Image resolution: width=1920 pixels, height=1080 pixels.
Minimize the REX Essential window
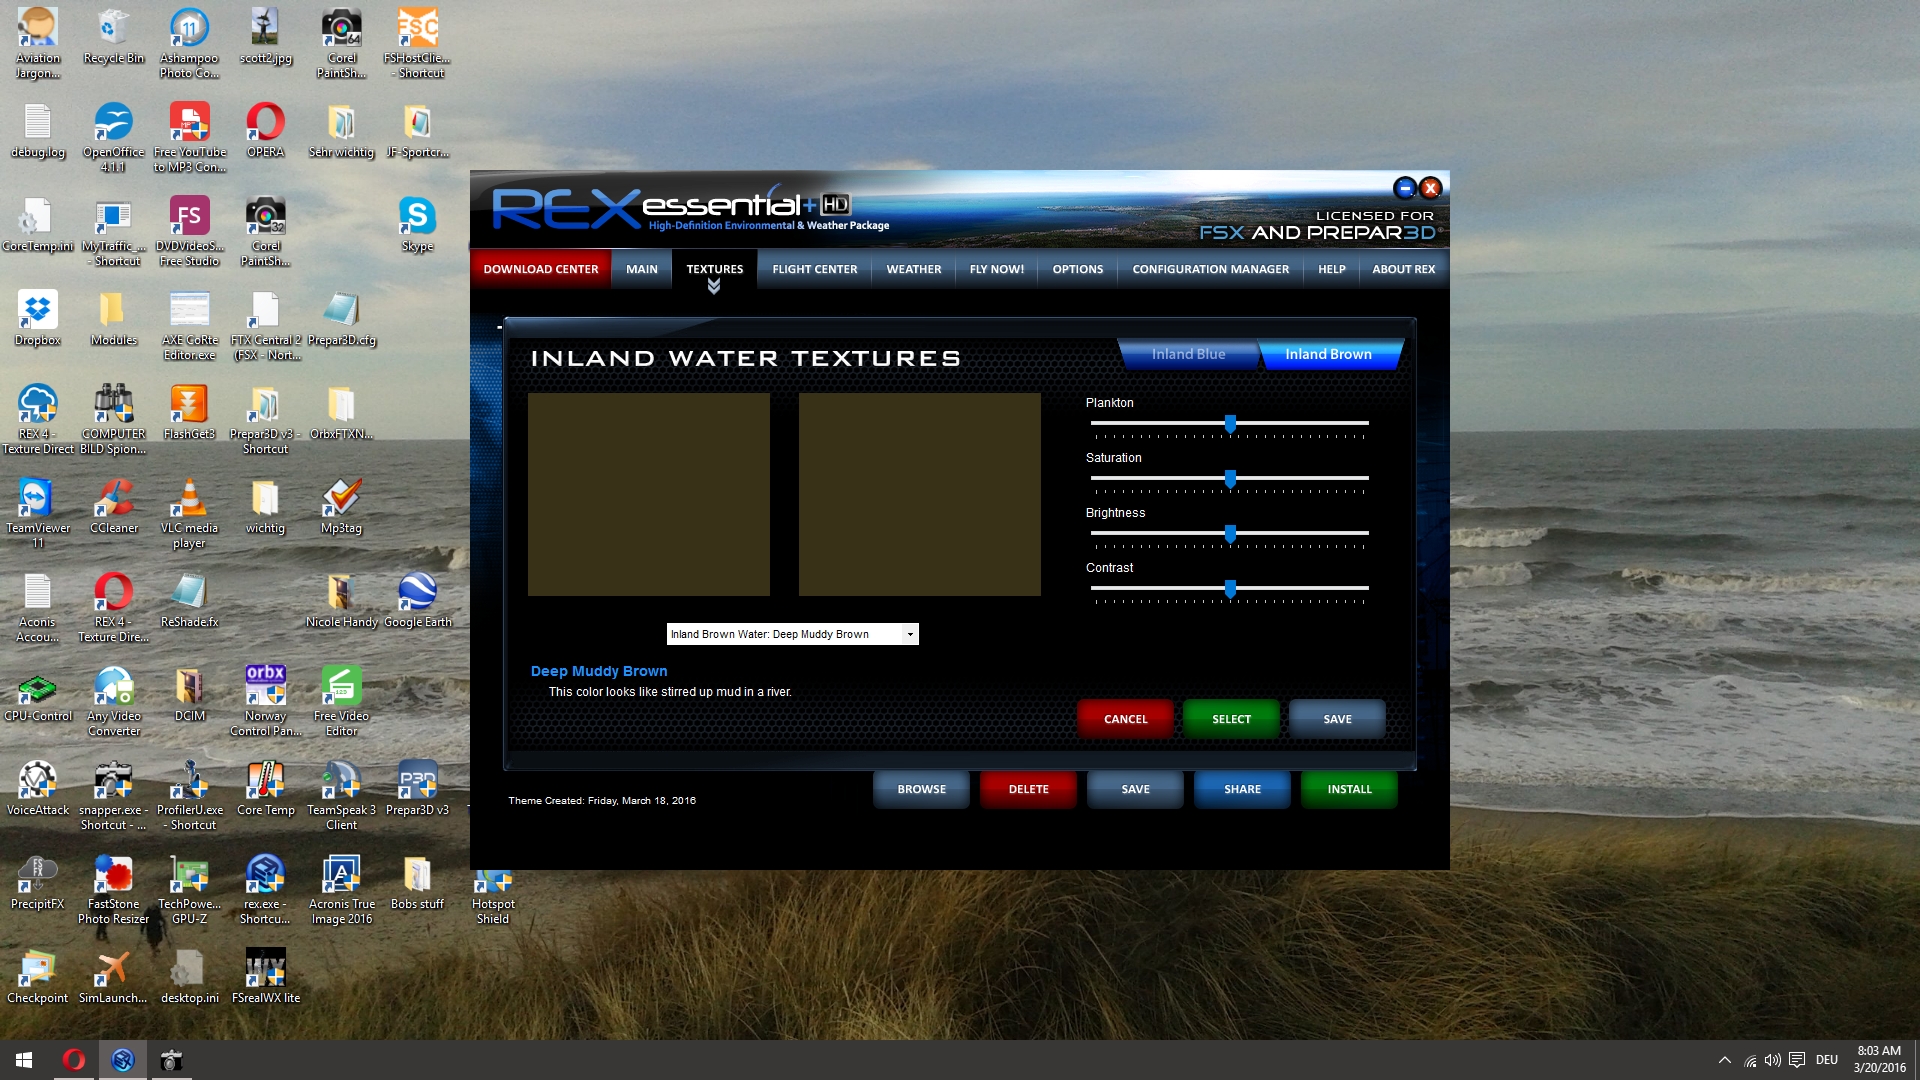coord(1404,188)
